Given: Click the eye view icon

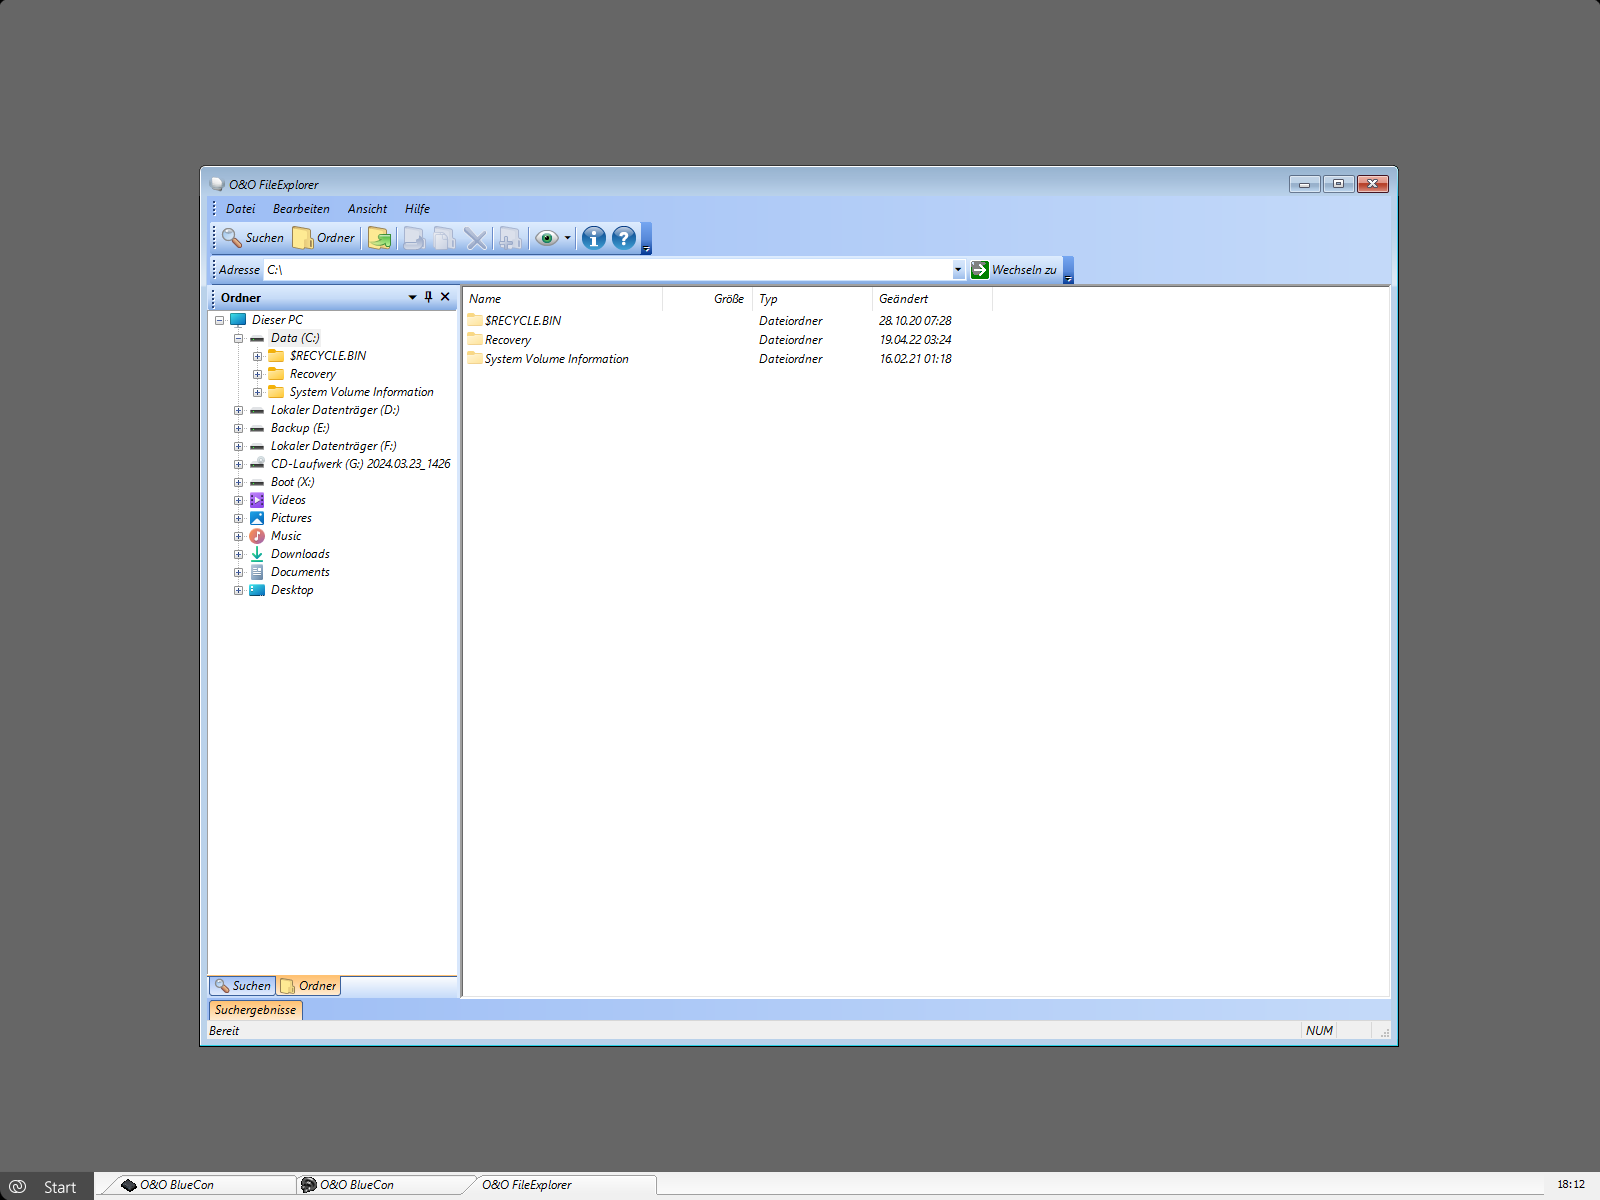Looking at the screenshot, I should [x=546, y=238].
